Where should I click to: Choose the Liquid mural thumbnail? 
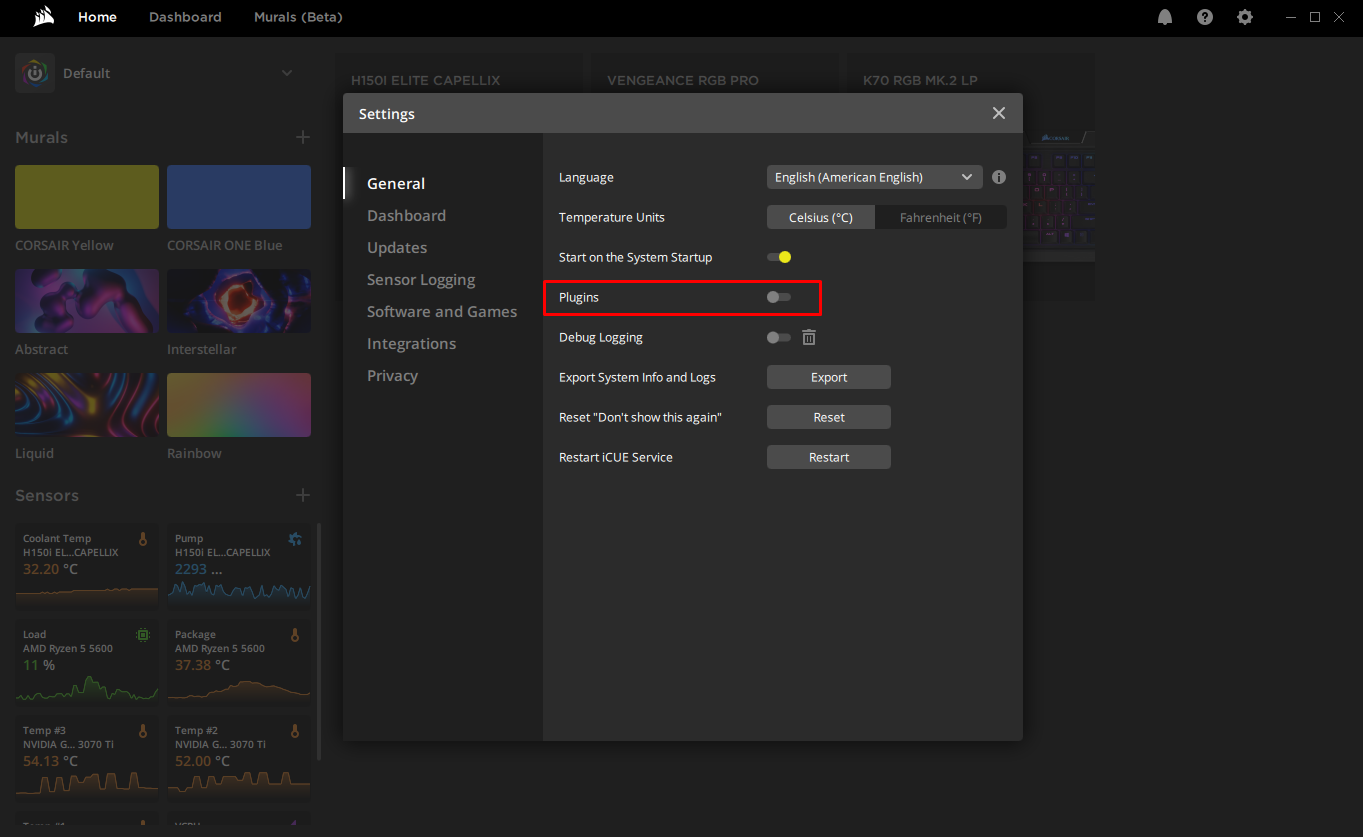click(87, 405)
